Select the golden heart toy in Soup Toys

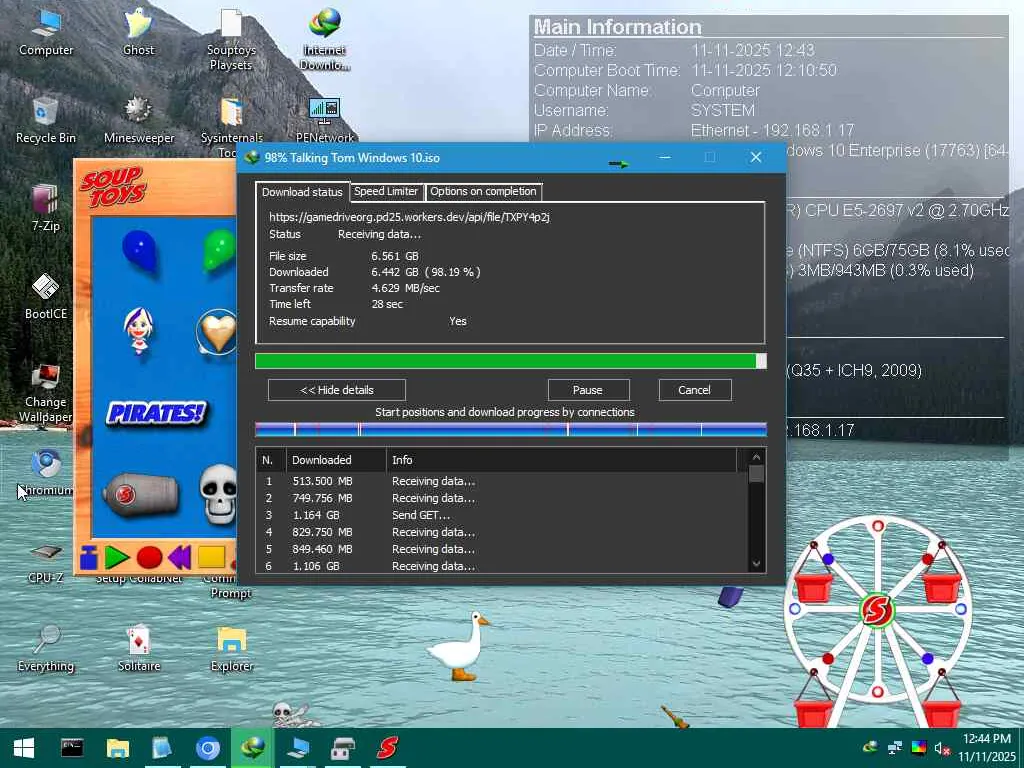click(217, 332)
